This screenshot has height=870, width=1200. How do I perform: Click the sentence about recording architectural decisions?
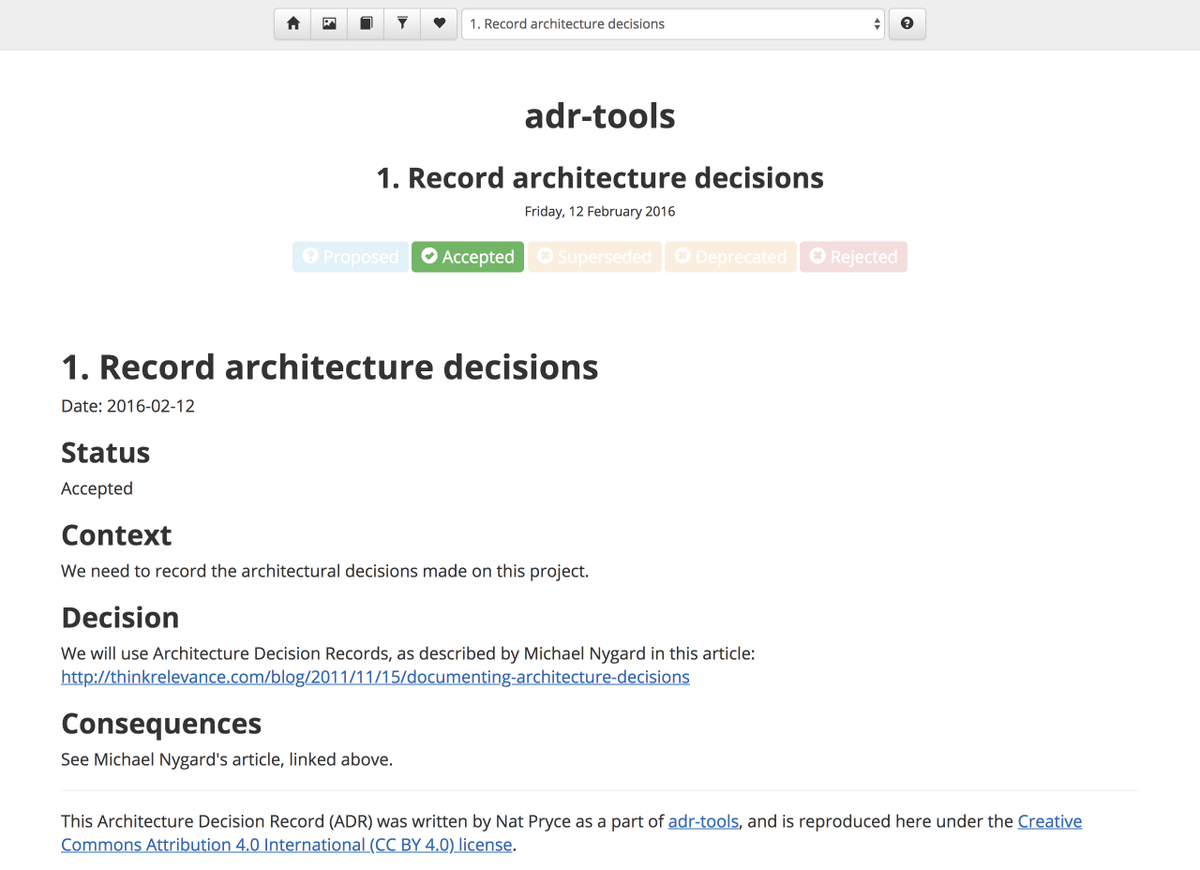(325, 571)
